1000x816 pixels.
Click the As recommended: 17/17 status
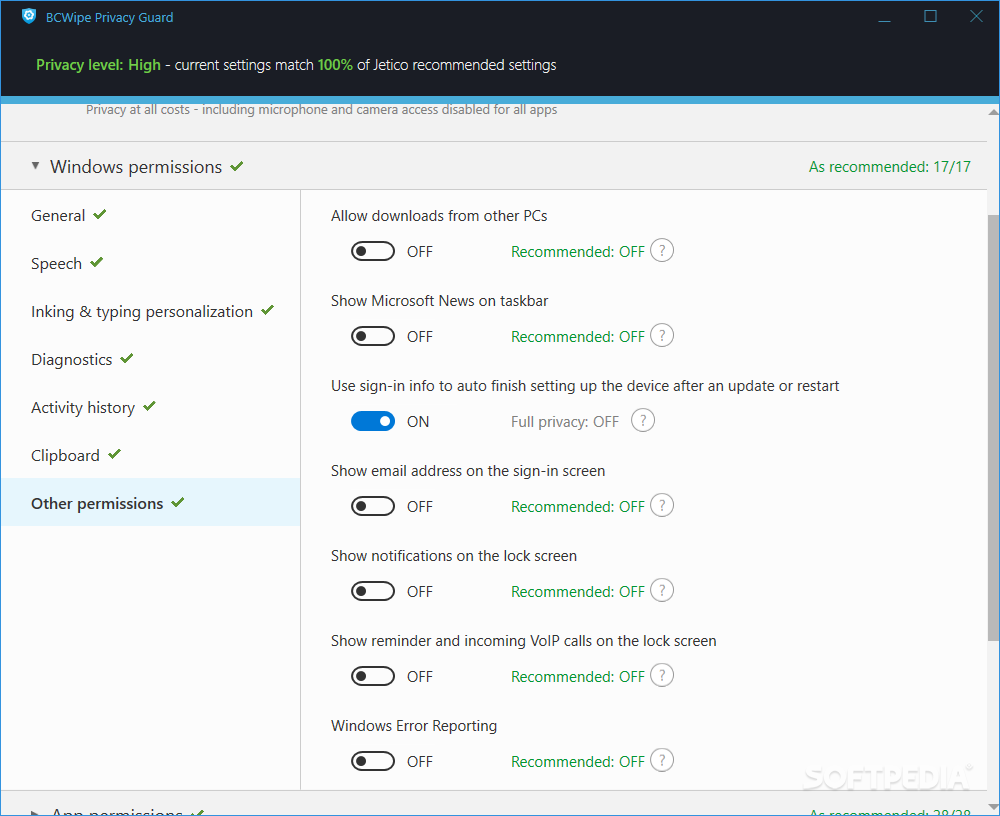point(890,167)
